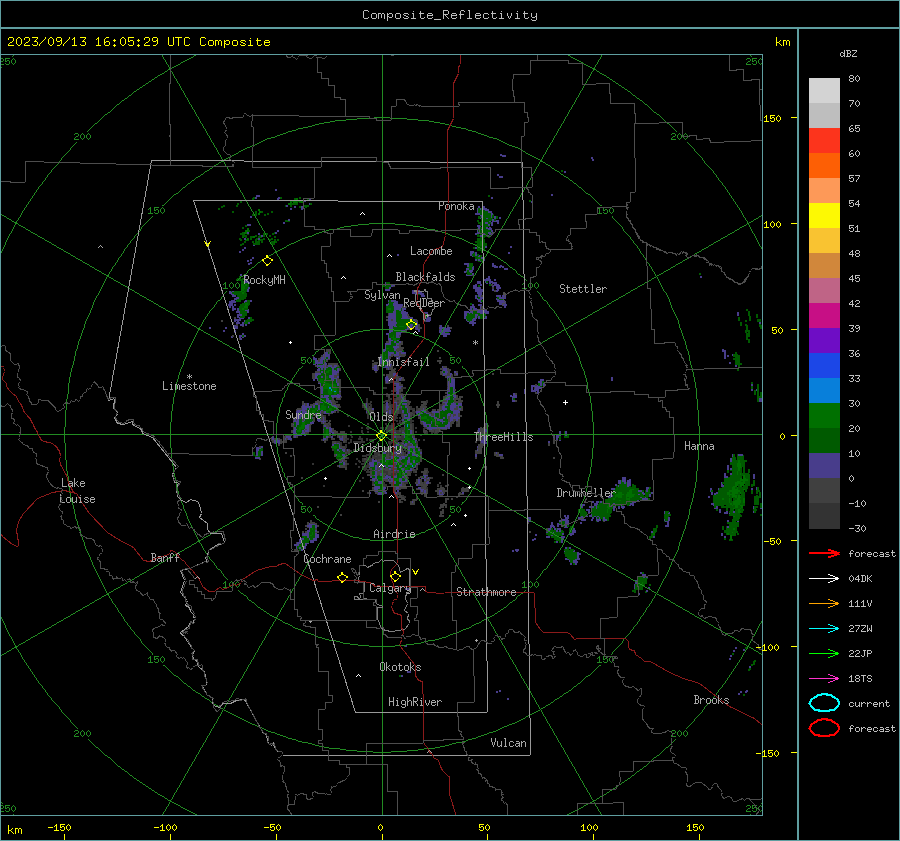Viewport: 900px width, 841px height.
Task: Click the green 20–30 dBZ color band
Action: pos(824,416)
